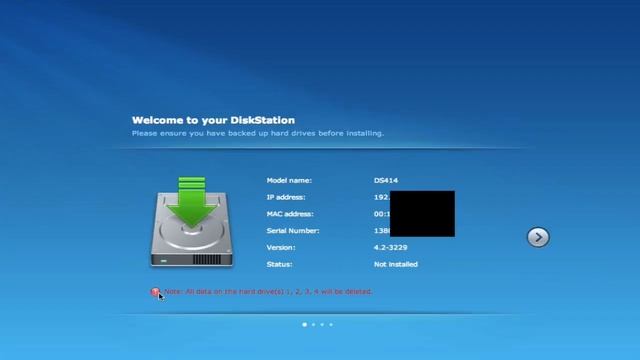Click the hard drive install icon

tap(192, 222)
